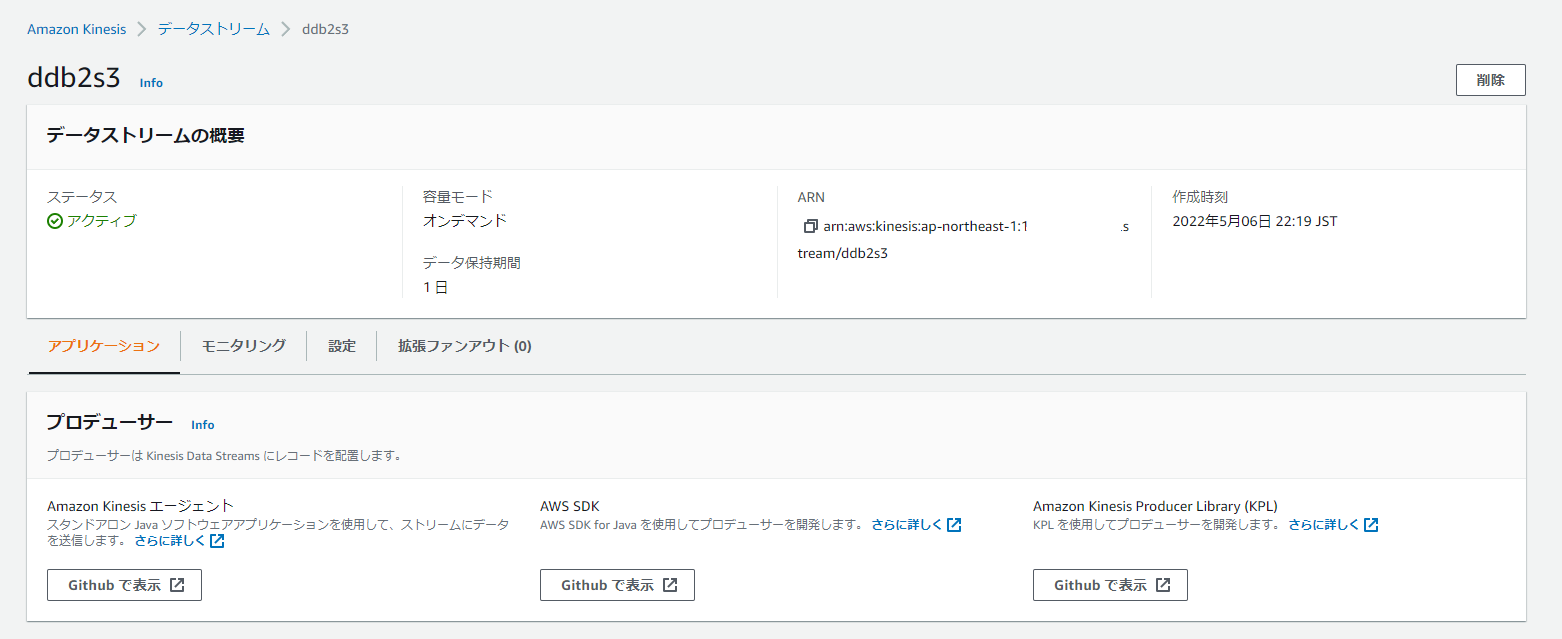The height and width of the screenshot is (639, 1562).
Task: Click external-link icon beside Kinesis エージェント さらに詳しく
Action: tap(217, 541)
